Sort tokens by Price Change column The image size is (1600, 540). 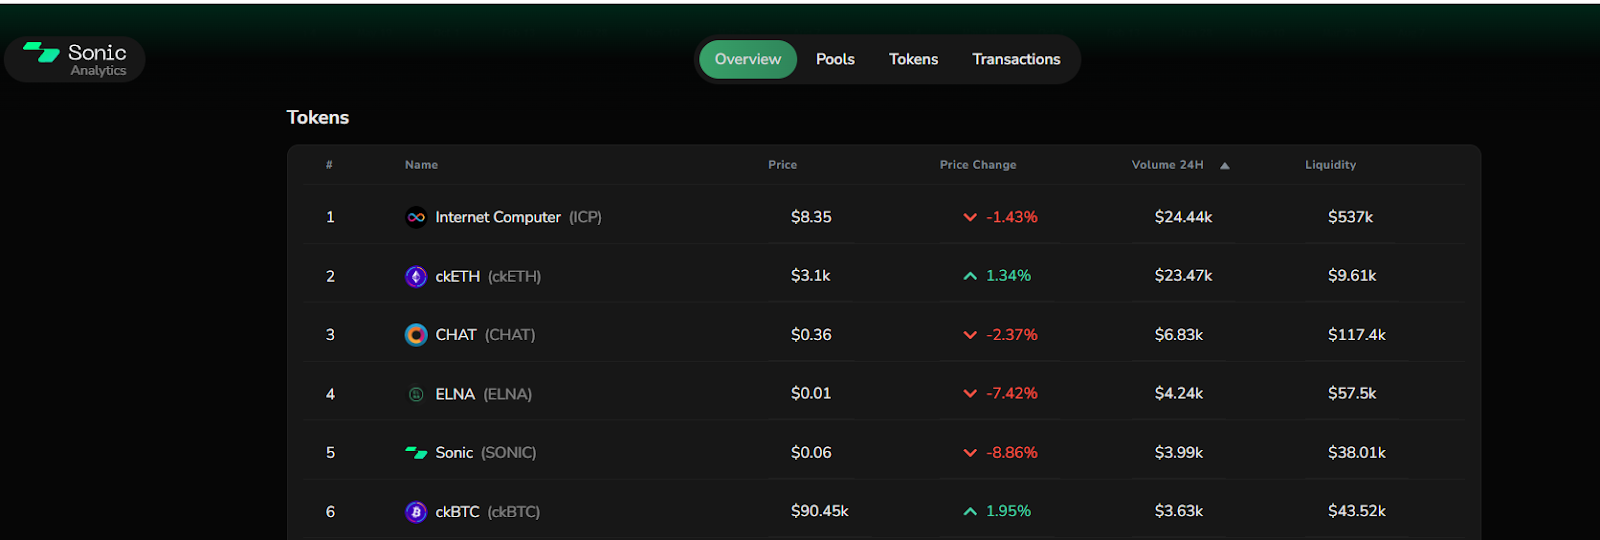[x=977, y=165]
